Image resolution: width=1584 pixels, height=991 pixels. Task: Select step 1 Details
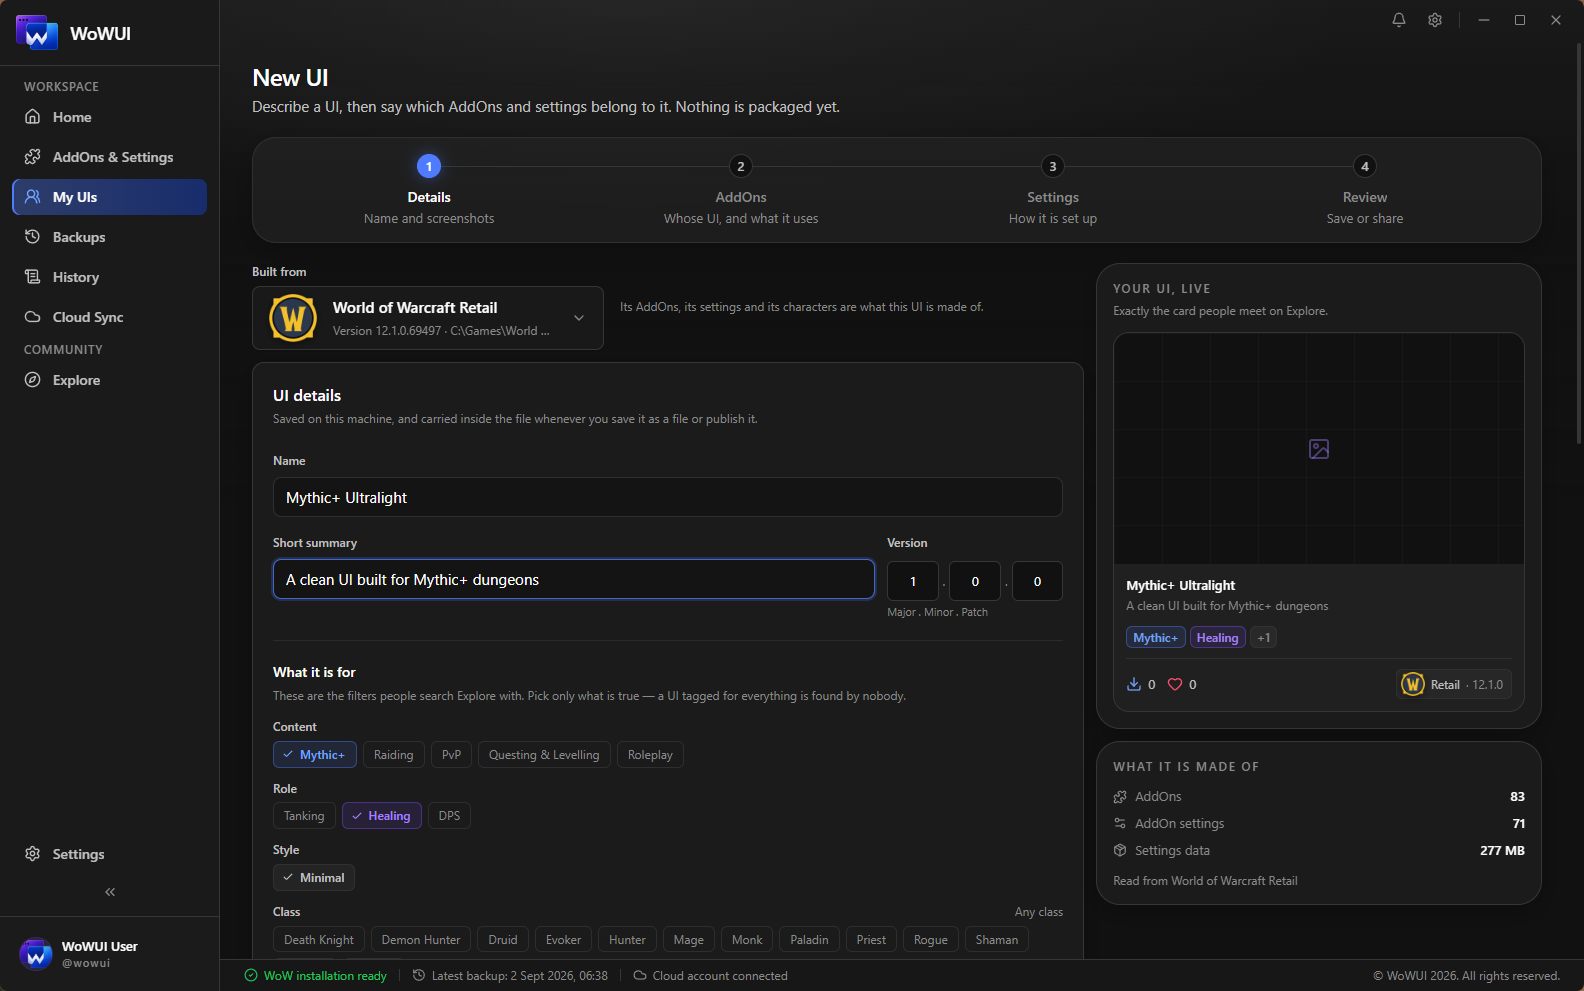[429, 190]
